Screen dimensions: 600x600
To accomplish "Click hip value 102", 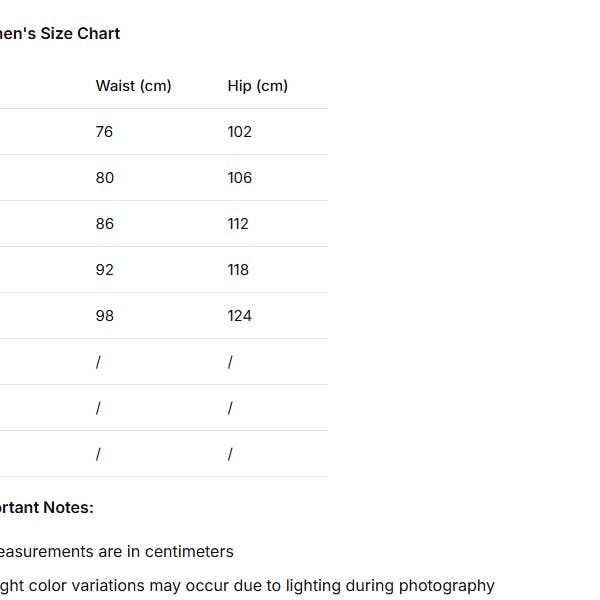I will (x=239, y=132).
